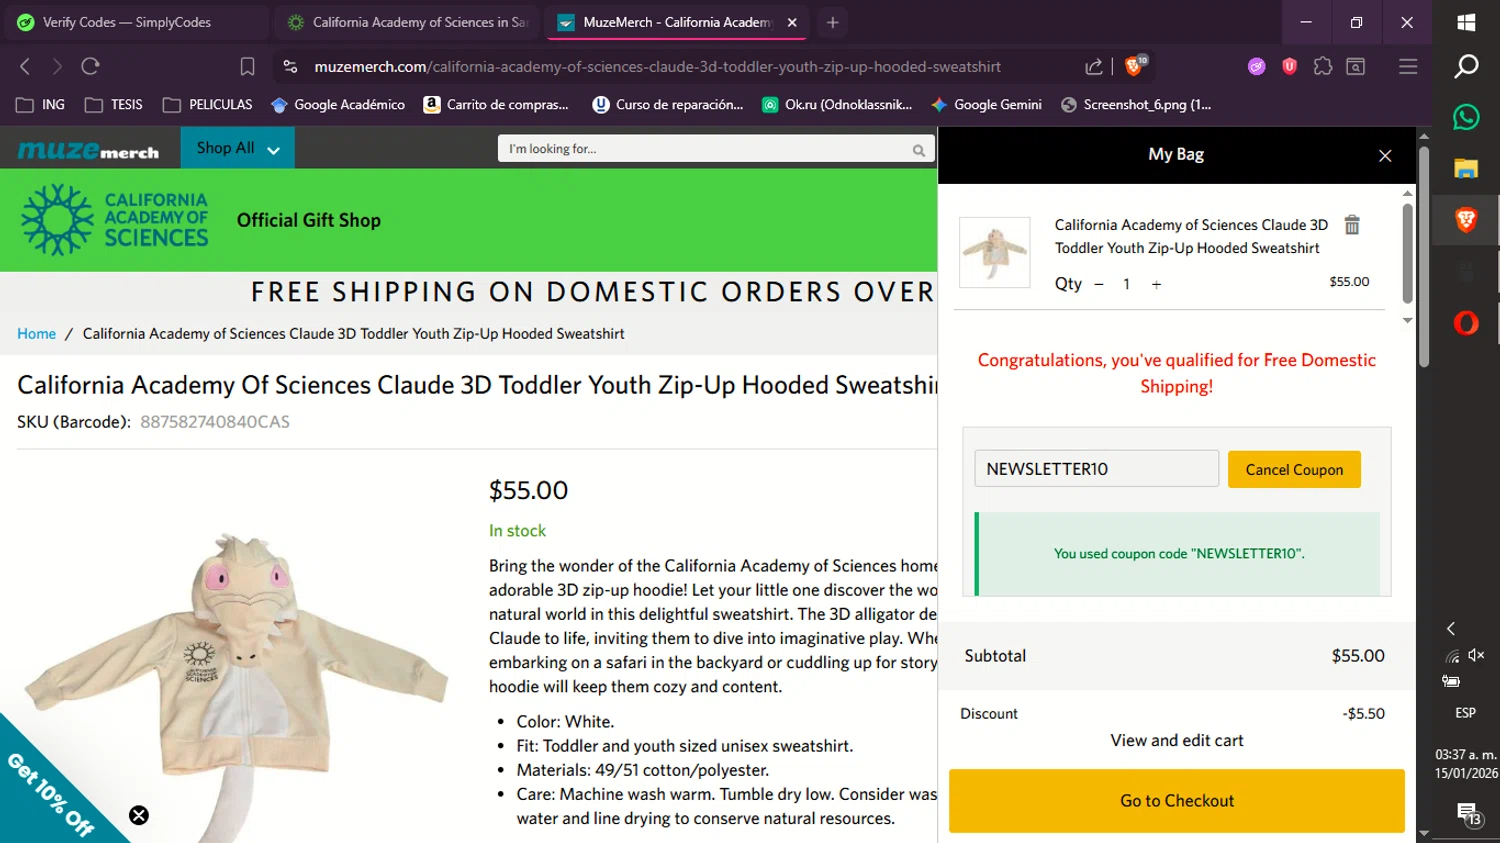
Task: Click the share page icon
Action: click(1094, 66)
